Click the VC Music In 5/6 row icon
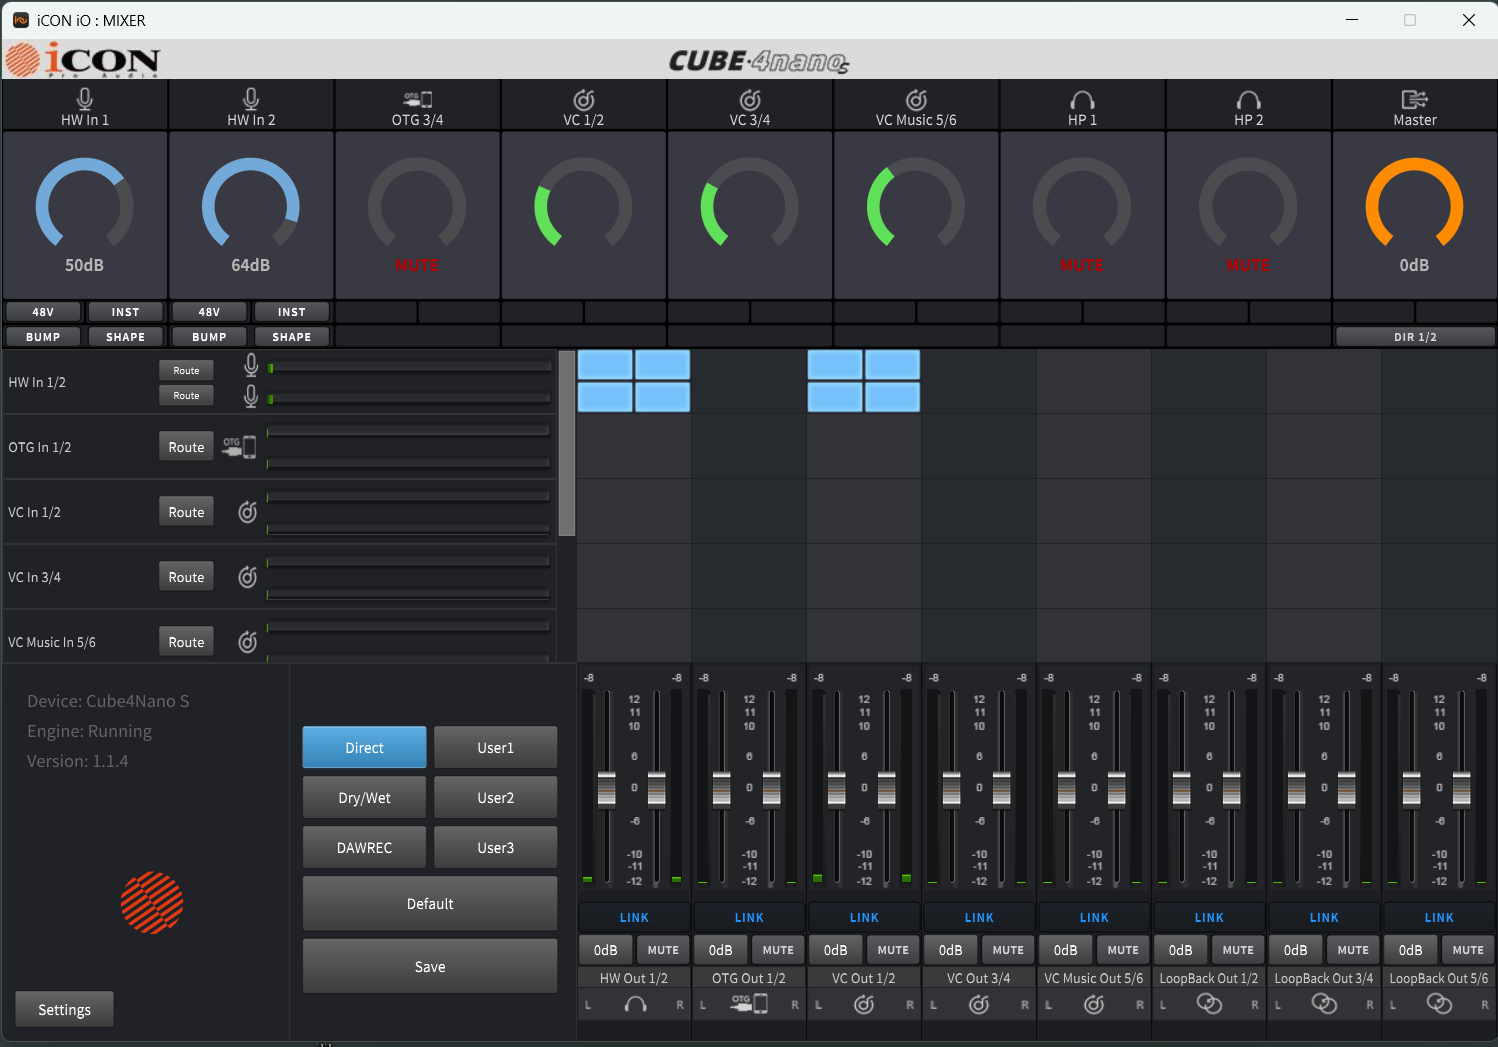The height and width of the screenshot is (1047, 1498). [248, 642]
